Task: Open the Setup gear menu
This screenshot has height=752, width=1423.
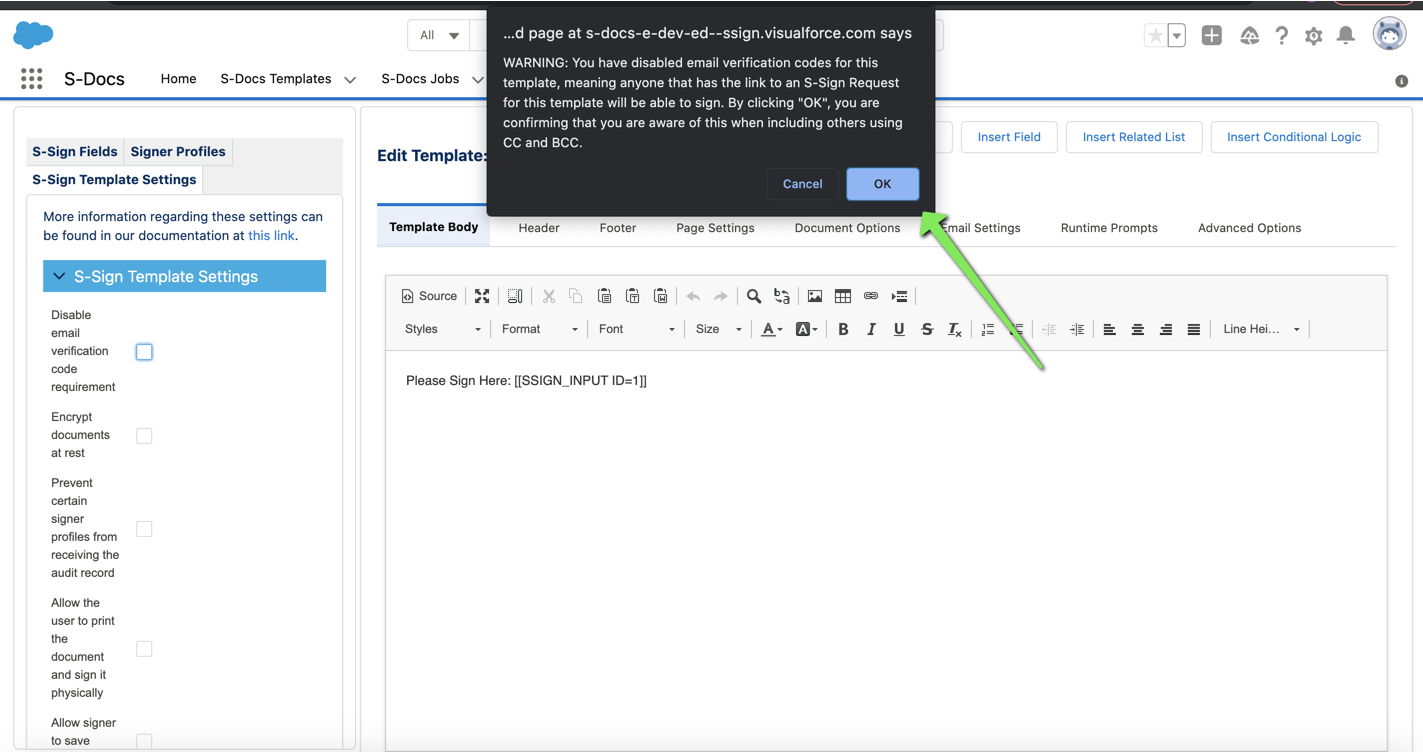Action: pos(1313,36)
